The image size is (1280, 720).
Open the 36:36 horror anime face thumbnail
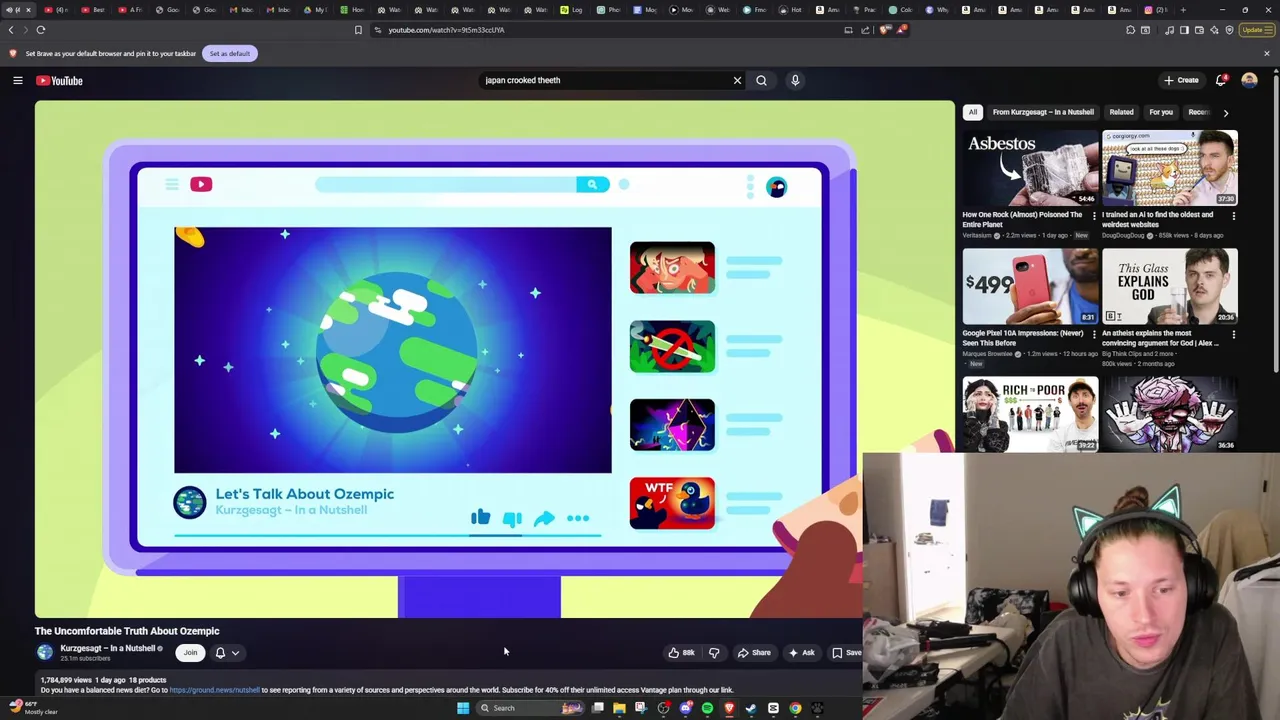click(x=1170, y=413)
